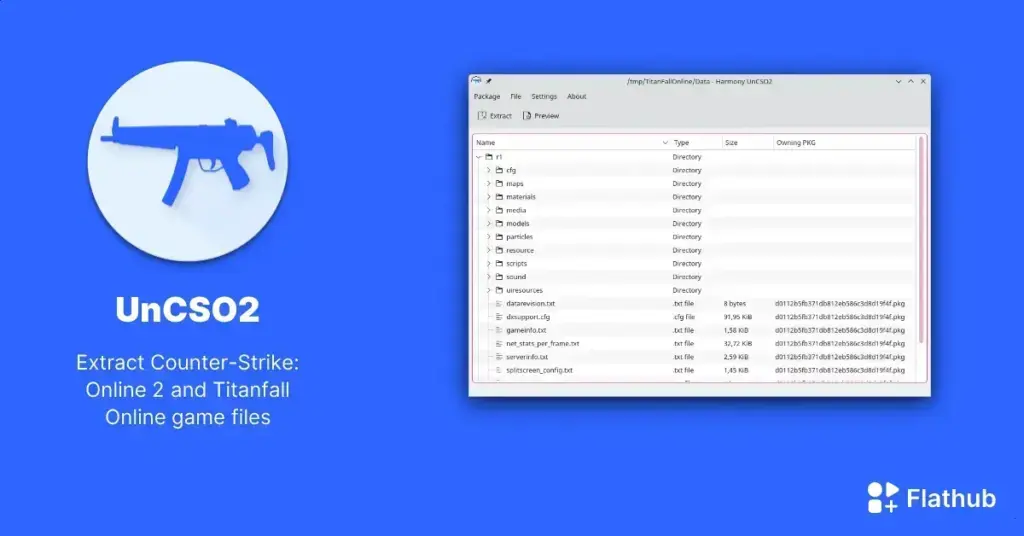
Task: Expand the models folder
Action: point(488,223)
